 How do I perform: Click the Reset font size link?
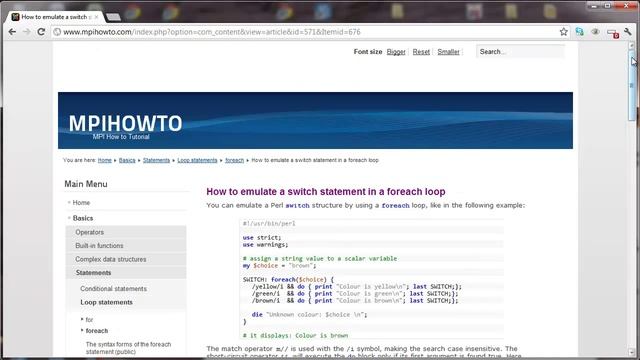421,52
